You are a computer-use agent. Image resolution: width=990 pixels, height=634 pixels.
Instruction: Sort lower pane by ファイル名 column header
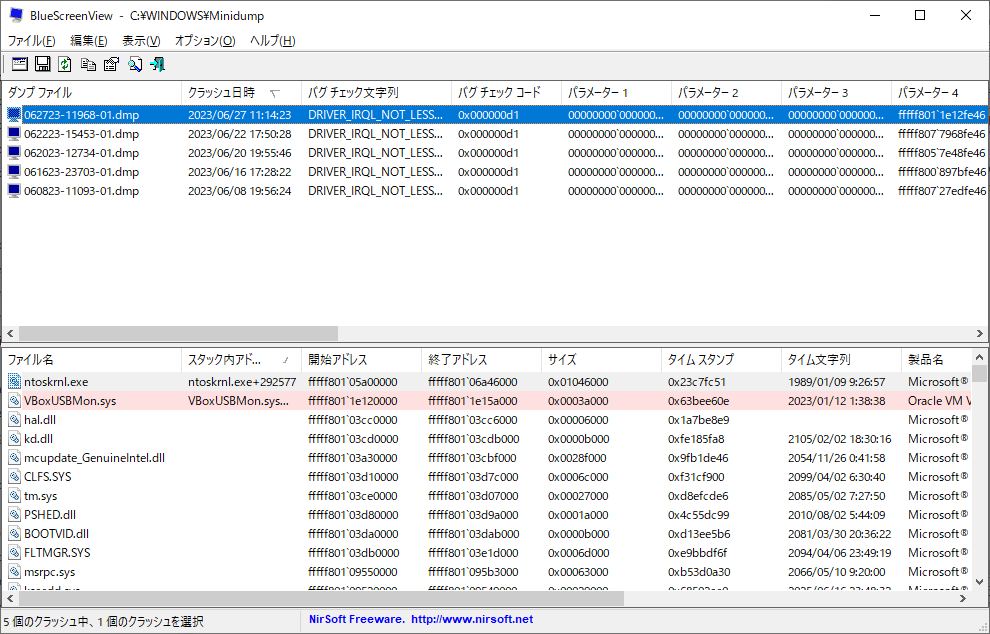point(32,360)
